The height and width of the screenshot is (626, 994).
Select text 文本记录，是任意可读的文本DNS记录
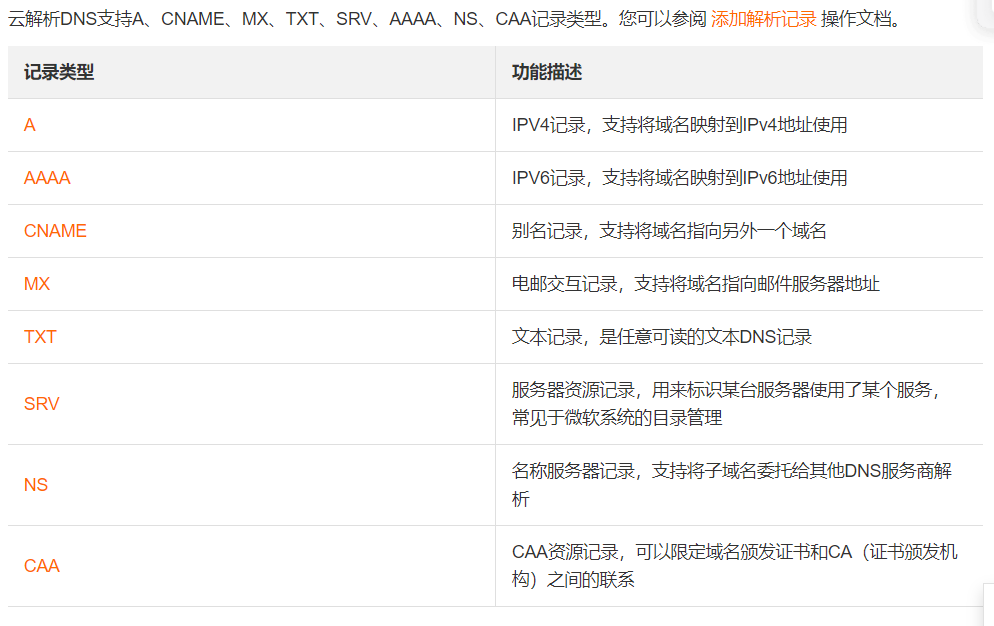click(662, 337)
